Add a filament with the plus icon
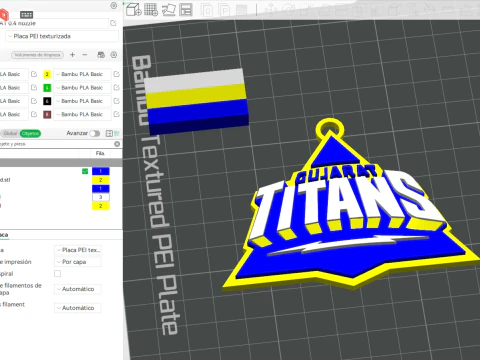The image size is (480, 360). point(72,55)
